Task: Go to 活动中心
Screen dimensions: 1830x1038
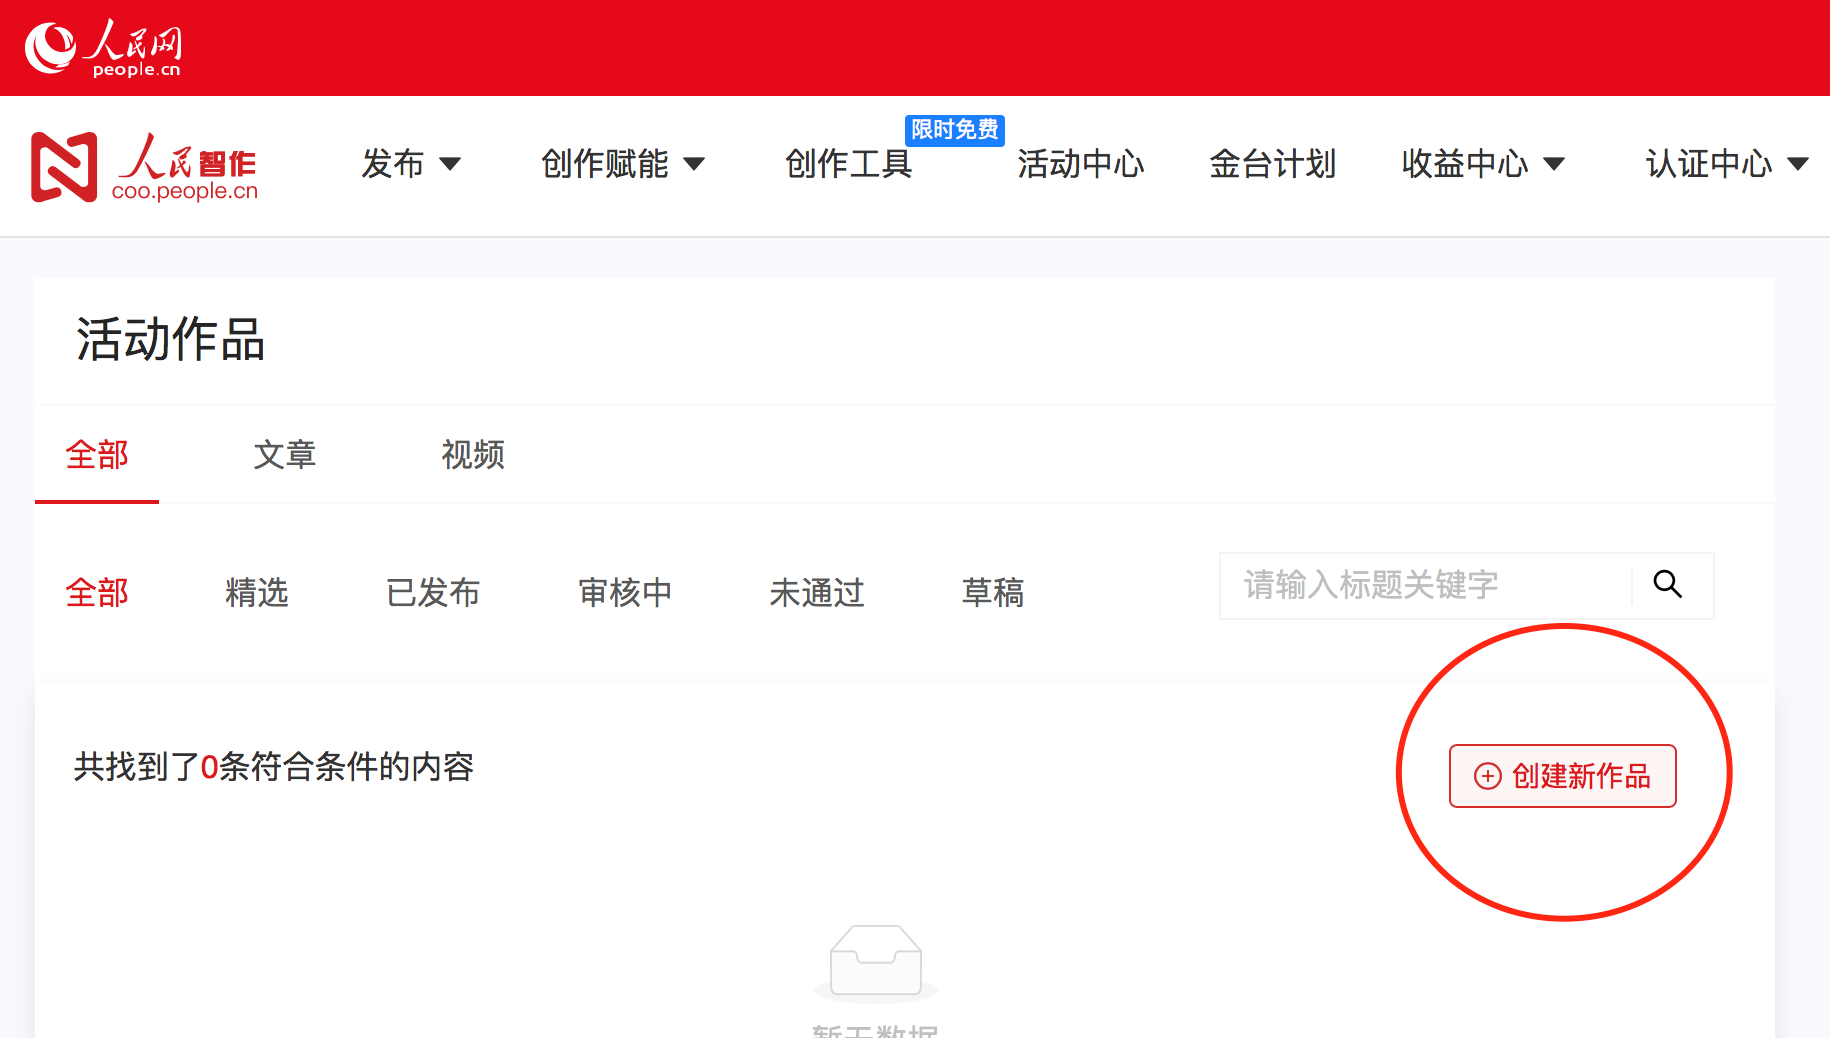Action: (1081, 164)
